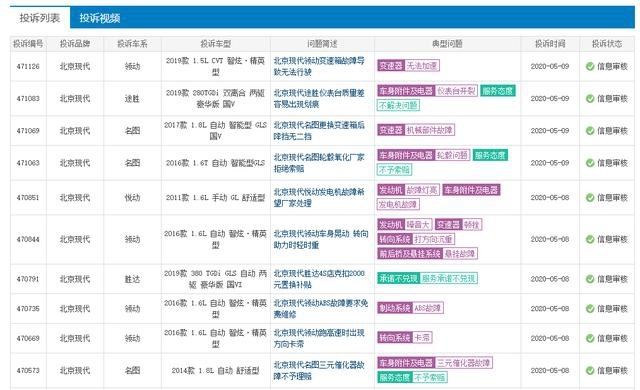Viewport: 640px width, 390px height.
Task: Click 承诺不兑现 服务承诺不兑现 tag
Action: 427,279
